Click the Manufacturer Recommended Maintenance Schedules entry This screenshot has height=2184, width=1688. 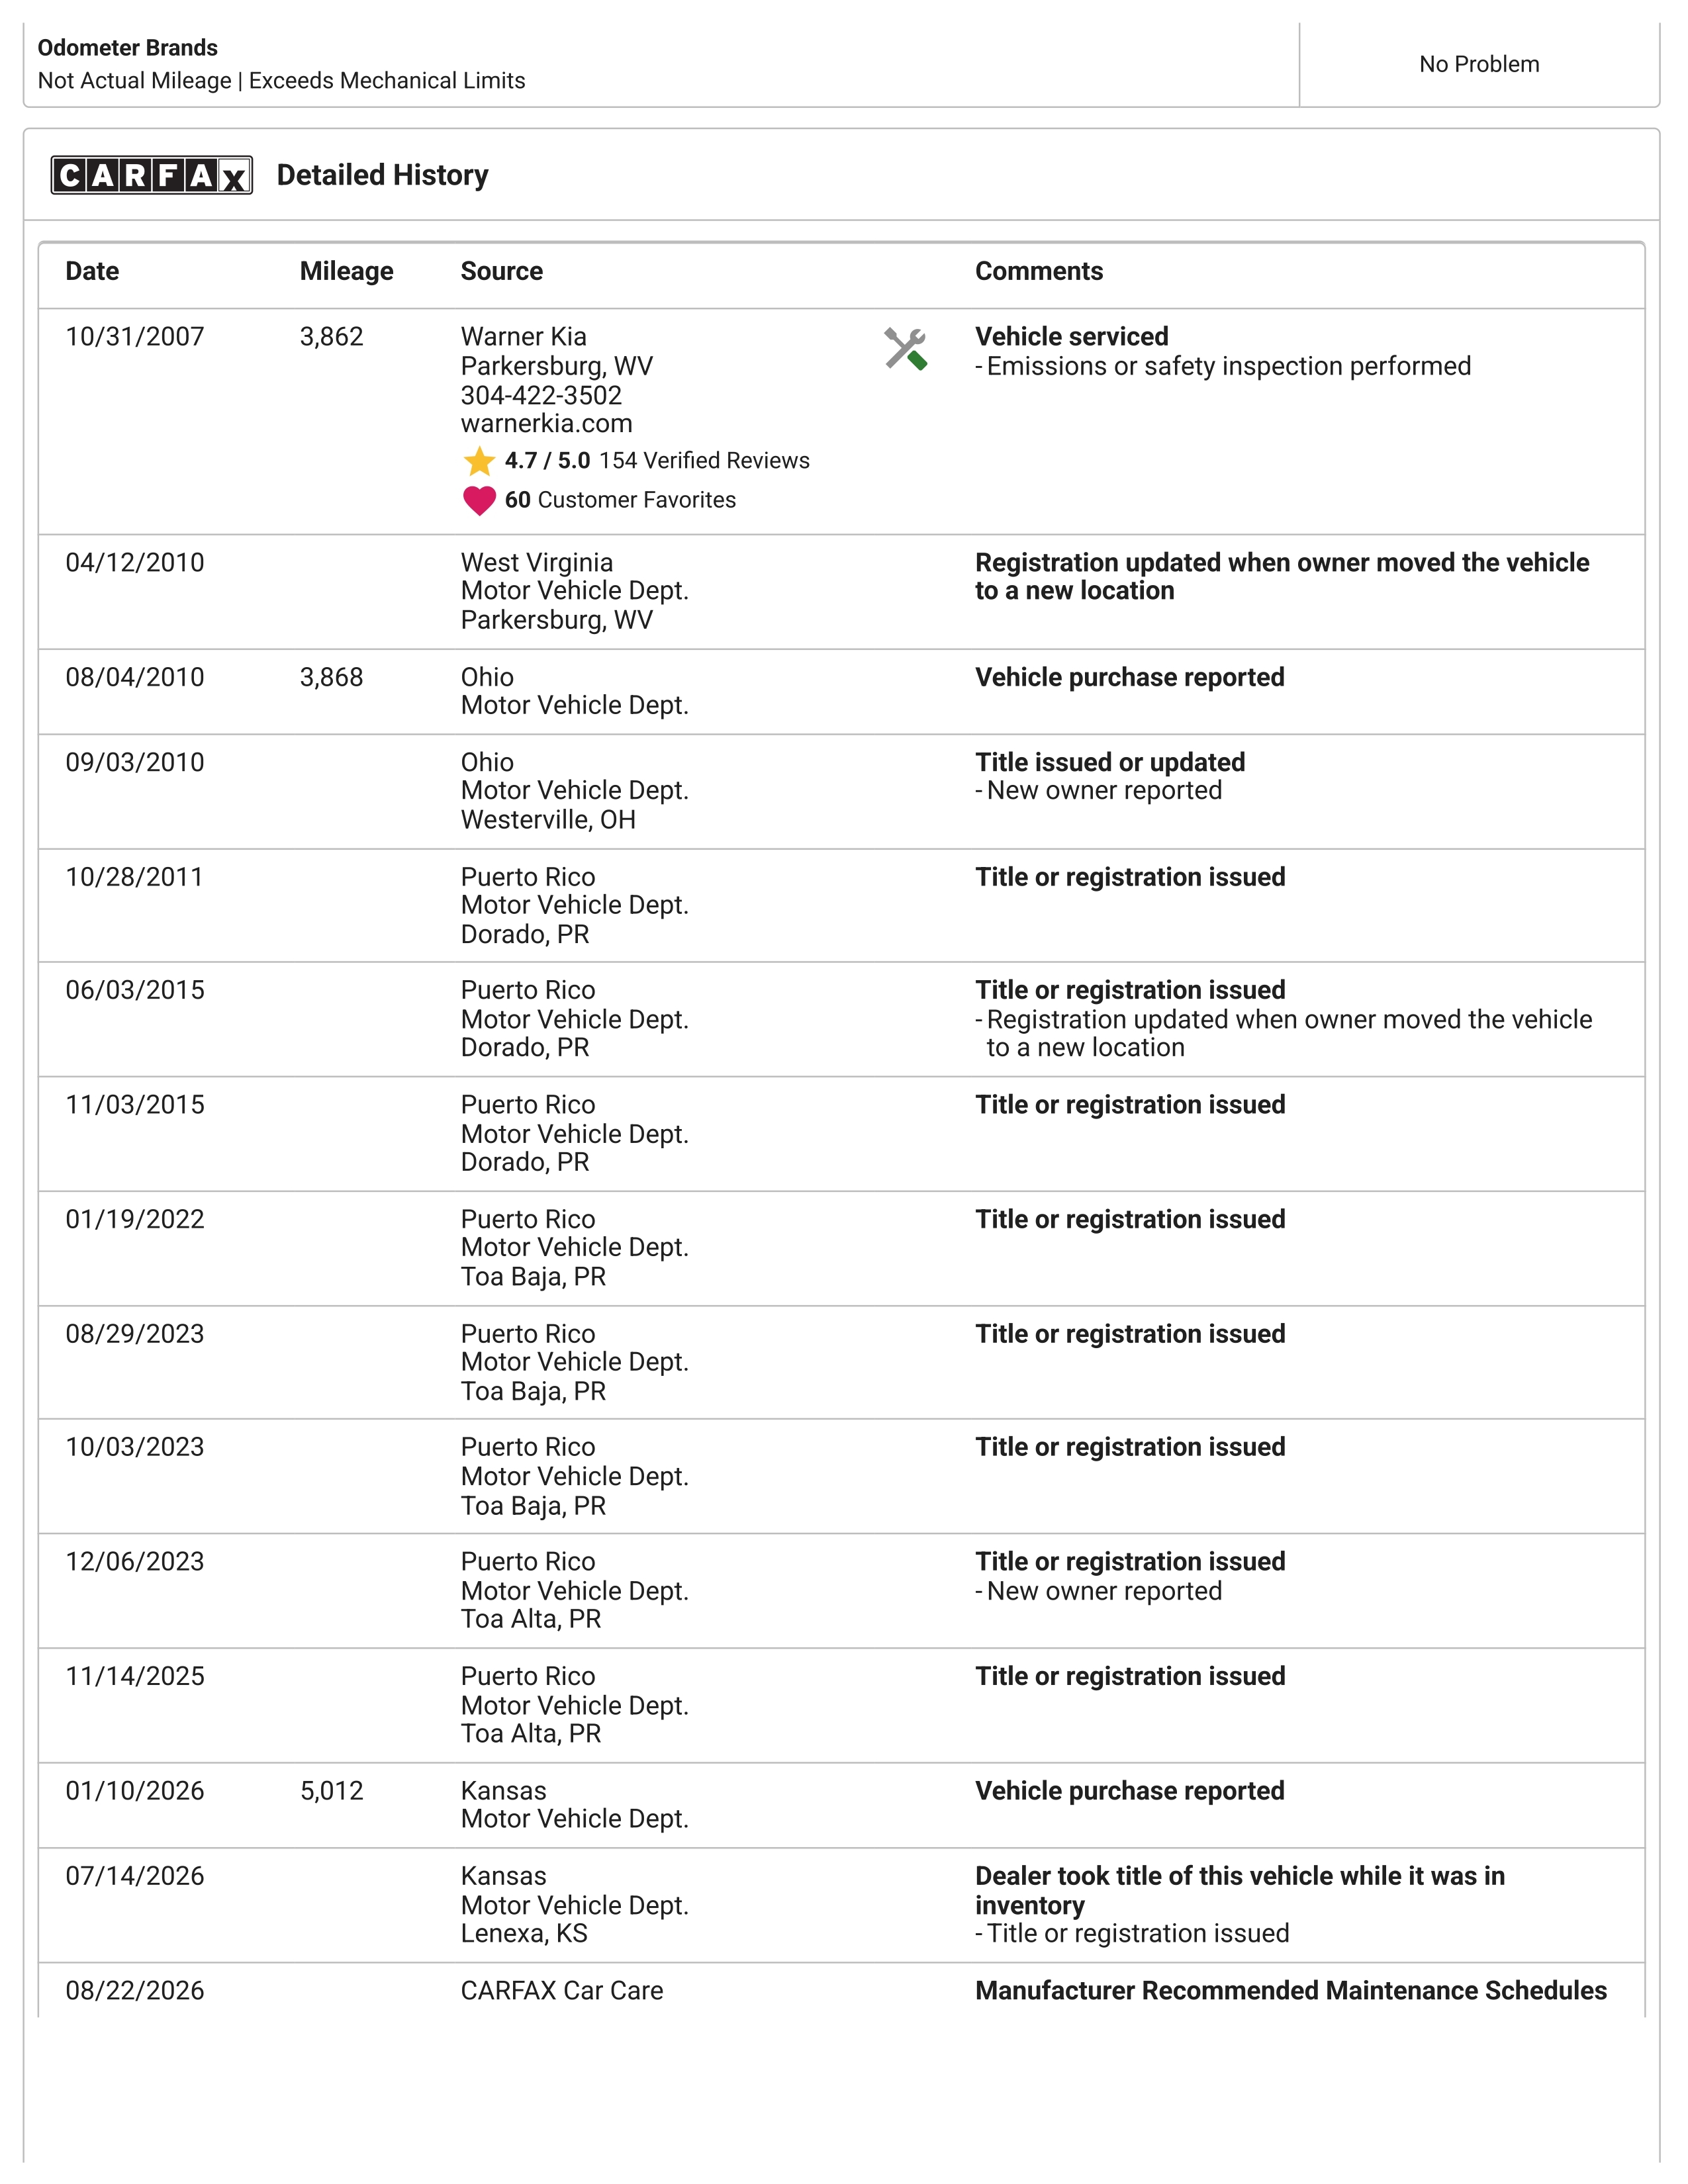pos(1291,1991)
